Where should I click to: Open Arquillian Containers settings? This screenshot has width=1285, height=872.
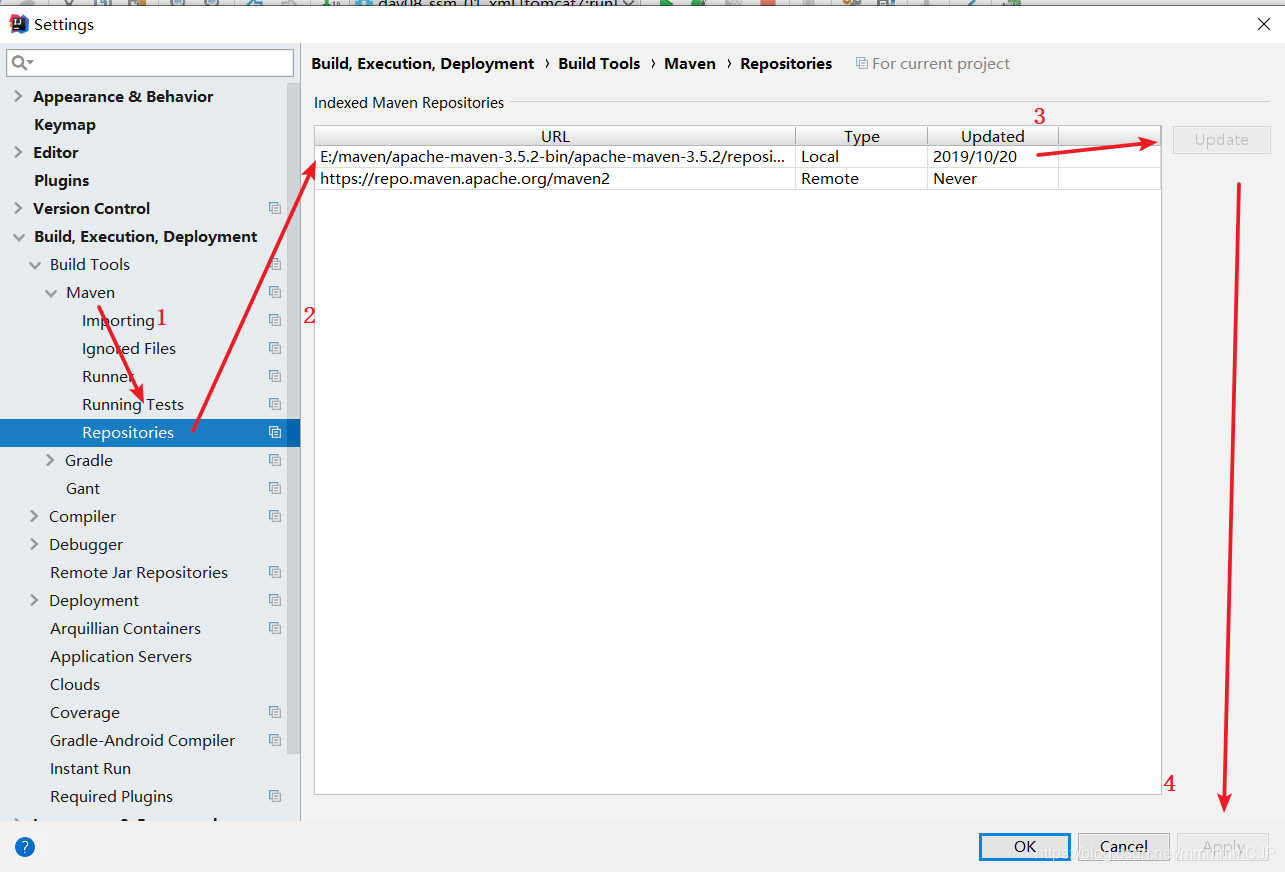(126, 629)
